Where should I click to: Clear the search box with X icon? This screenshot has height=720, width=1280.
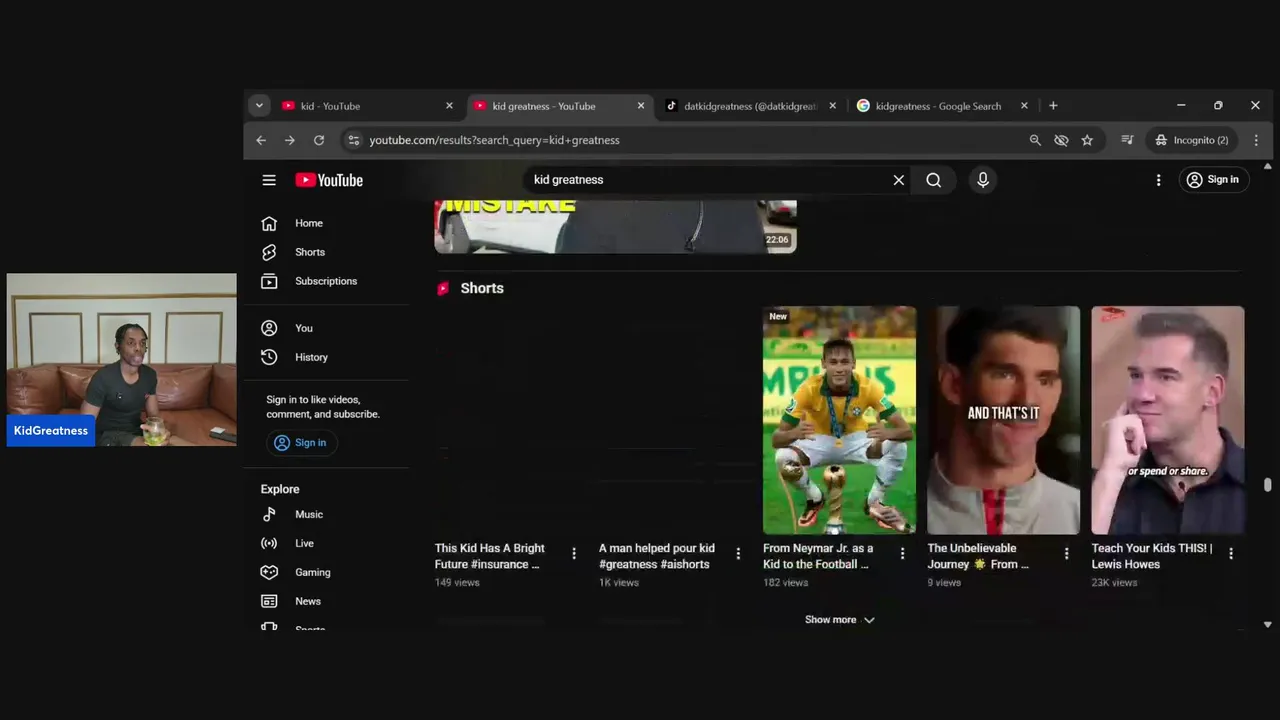pos(899,180)
